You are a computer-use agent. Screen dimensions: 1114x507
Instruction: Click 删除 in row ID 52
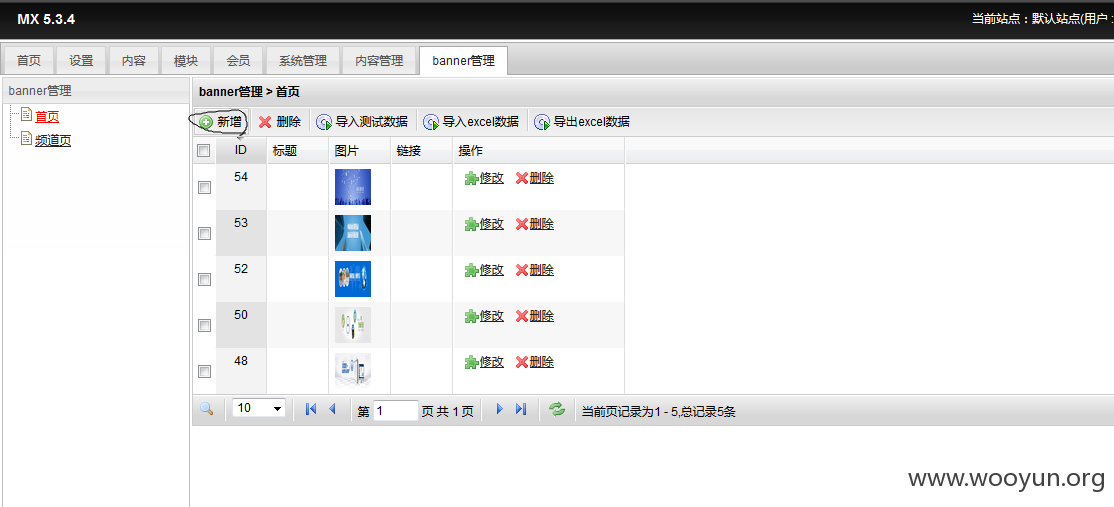(x=534, y=271)
